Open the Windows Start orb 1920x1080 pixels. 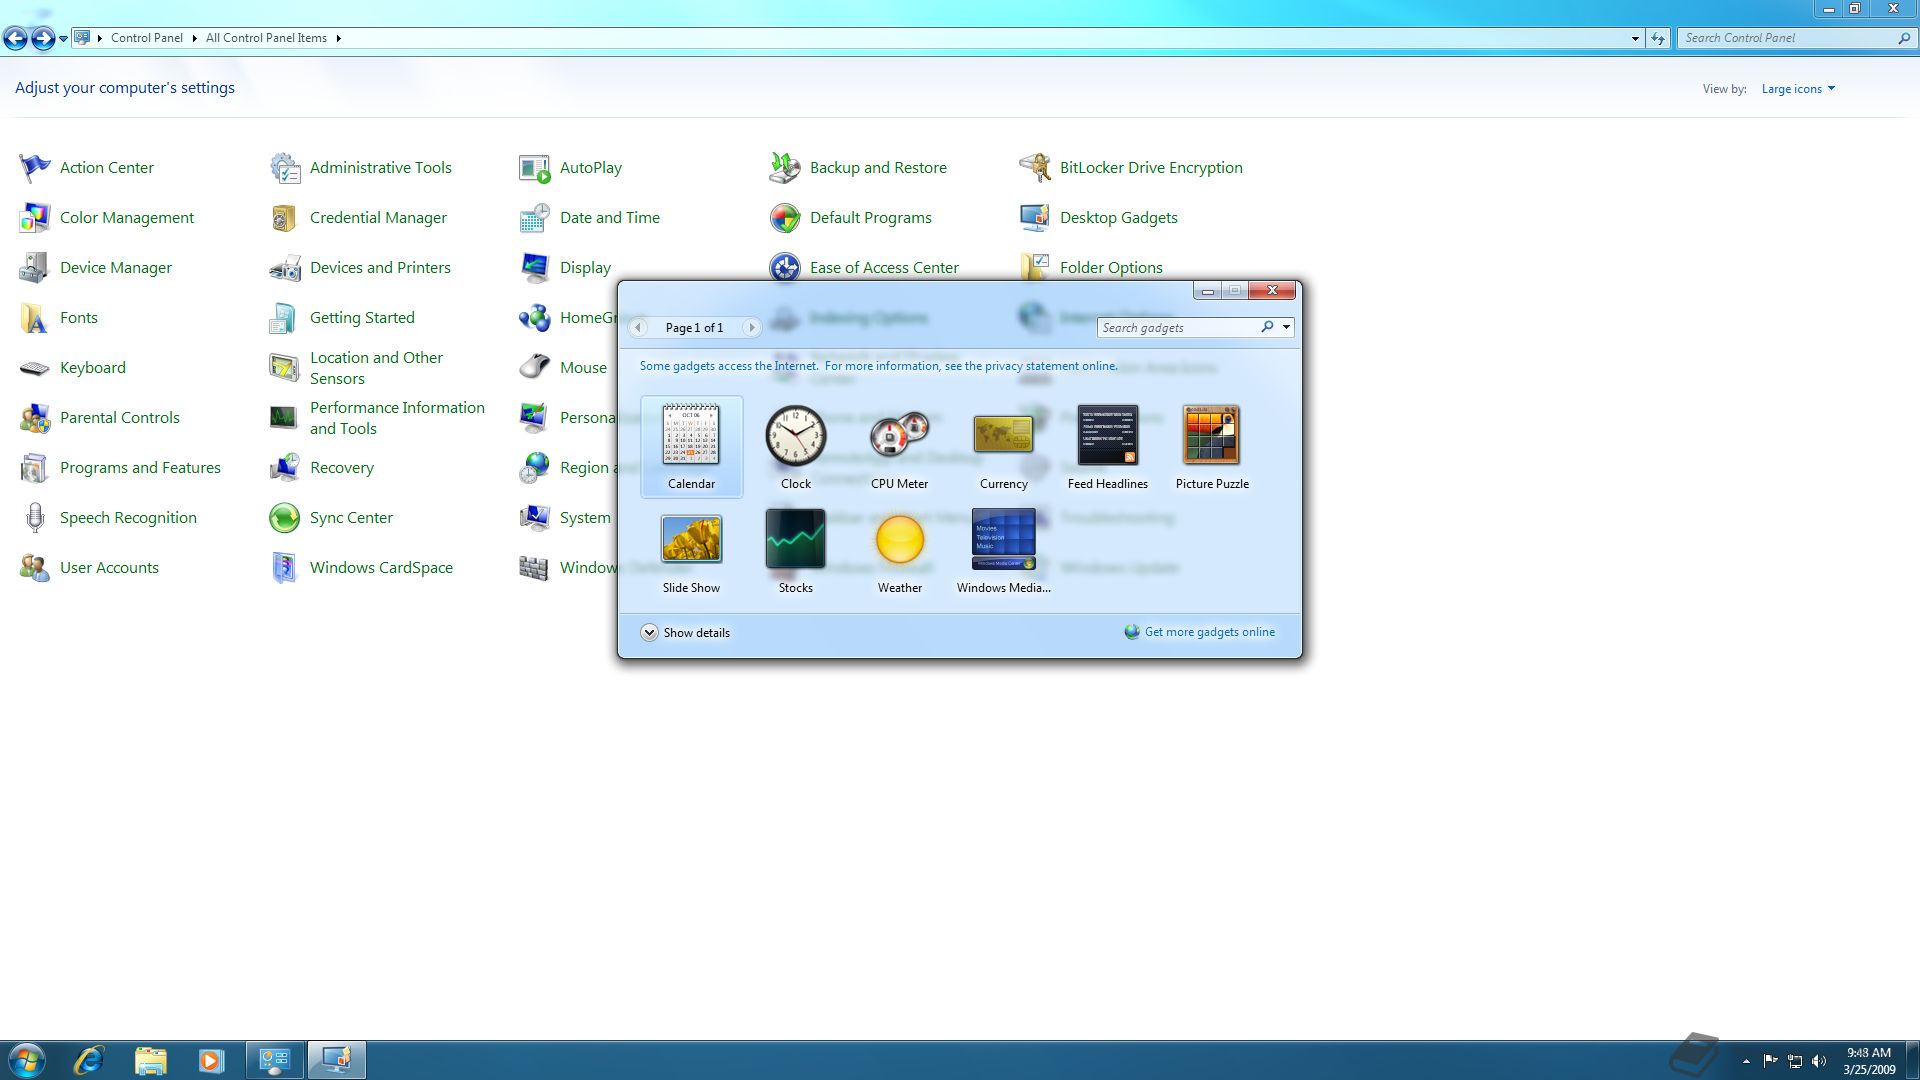coord(27,1060)
